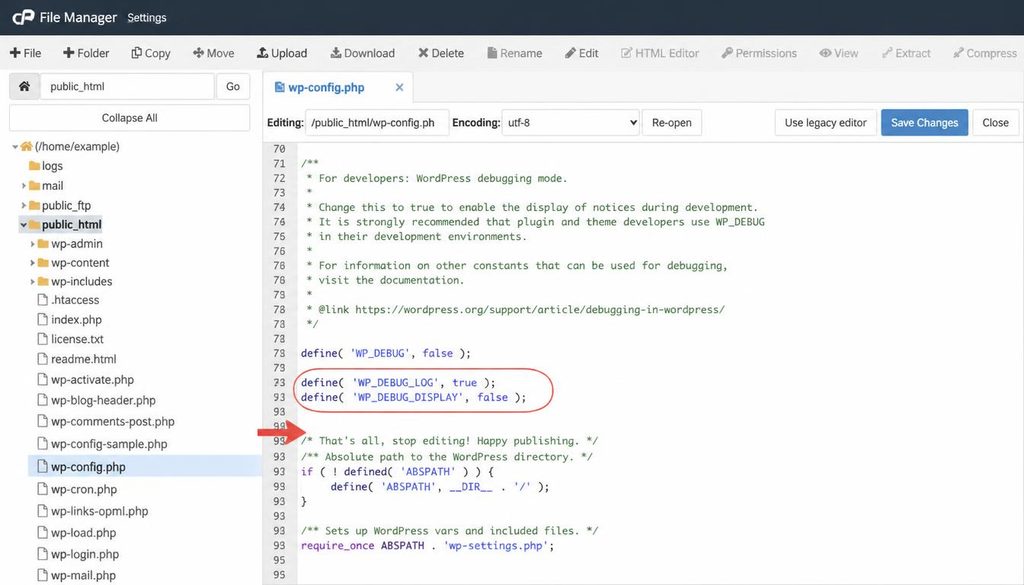Select the wp-mail.php file
This screenshot has width=1024, height=585.
coord(77,575)
